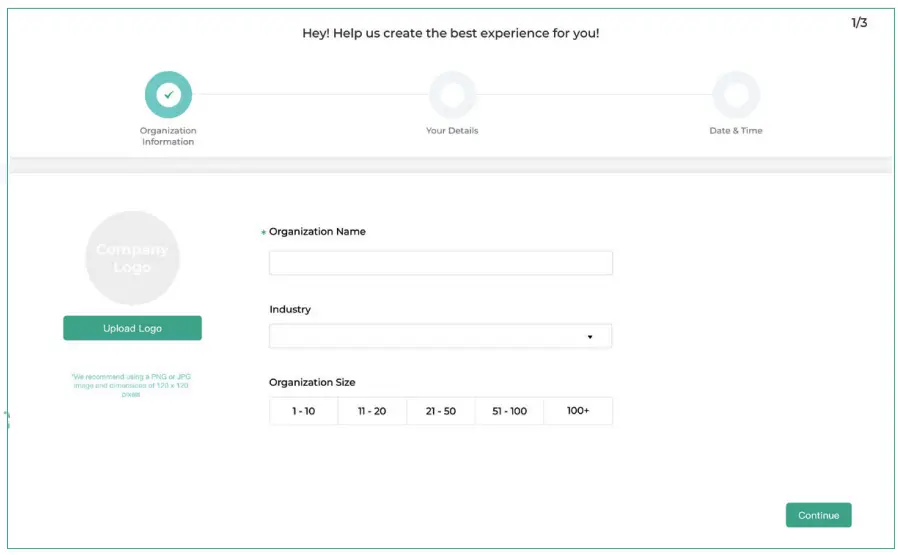Pick the 21 - 50 organization size
The height and width of the screenshot is (555, 898).
pos(441,411)
